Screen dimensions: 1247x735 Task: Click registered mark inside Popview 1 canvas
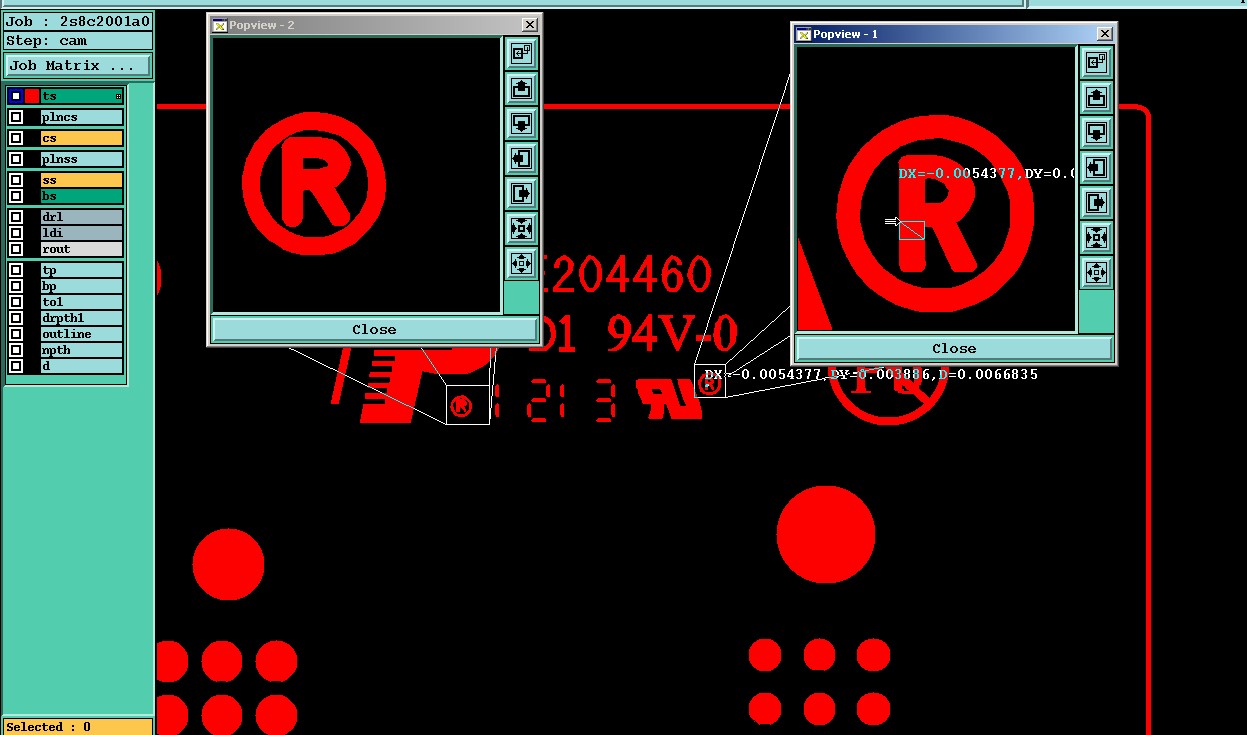pos(934,214)
